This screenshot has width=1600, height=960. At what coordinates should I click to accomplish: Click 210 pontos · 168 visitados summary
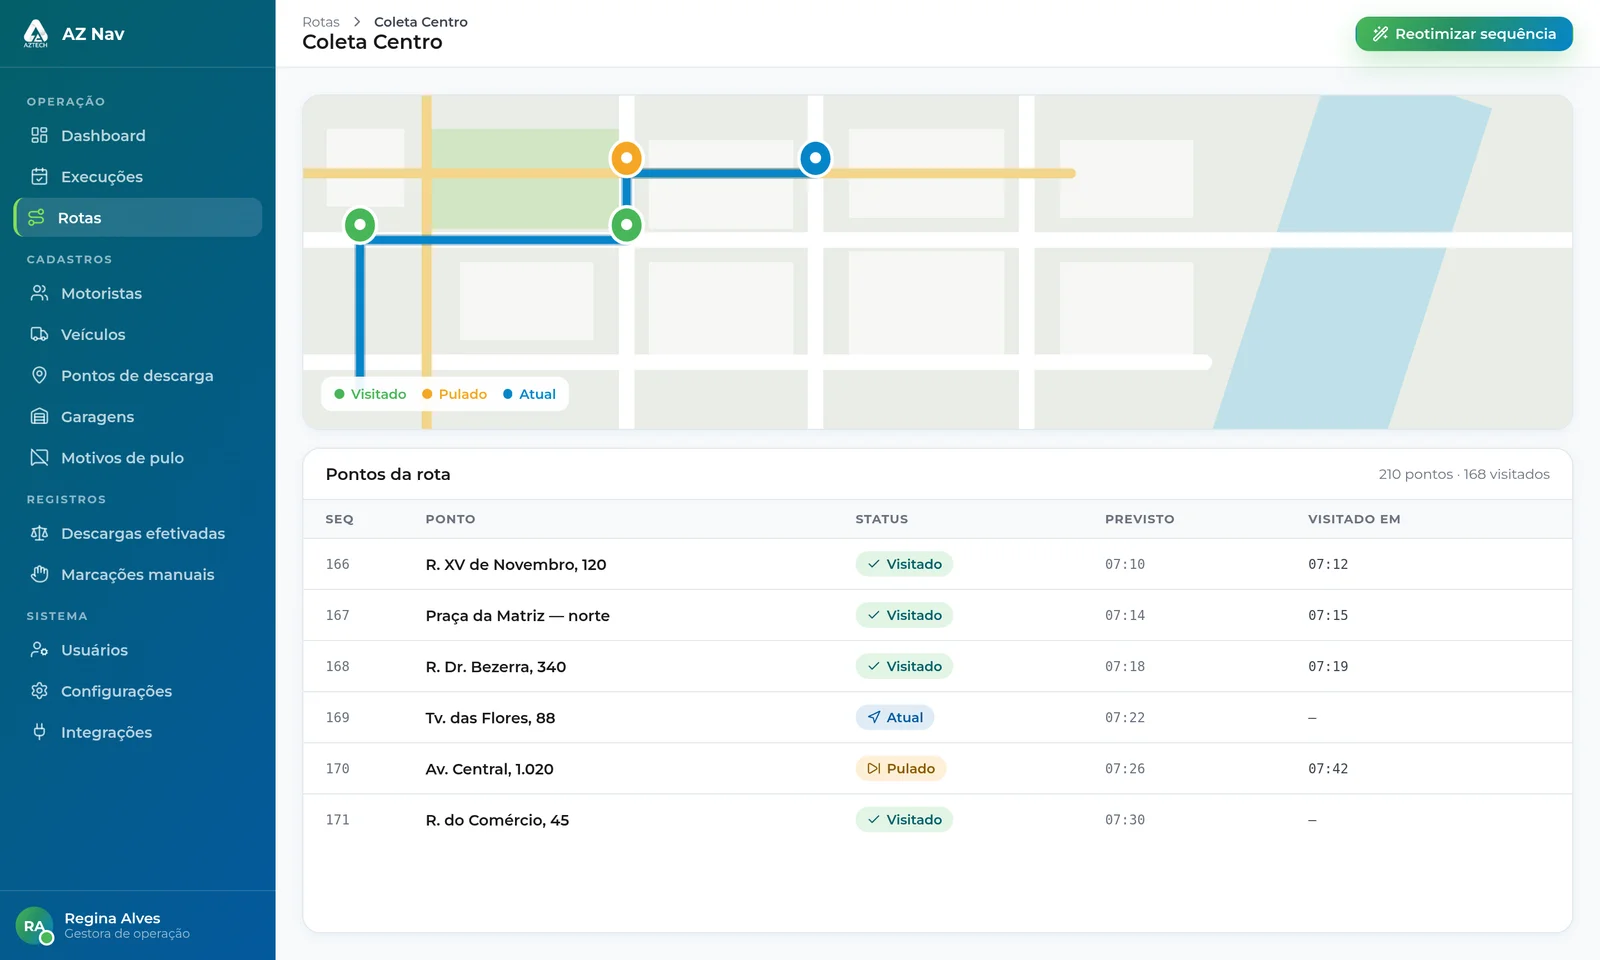coord(1464,474)
